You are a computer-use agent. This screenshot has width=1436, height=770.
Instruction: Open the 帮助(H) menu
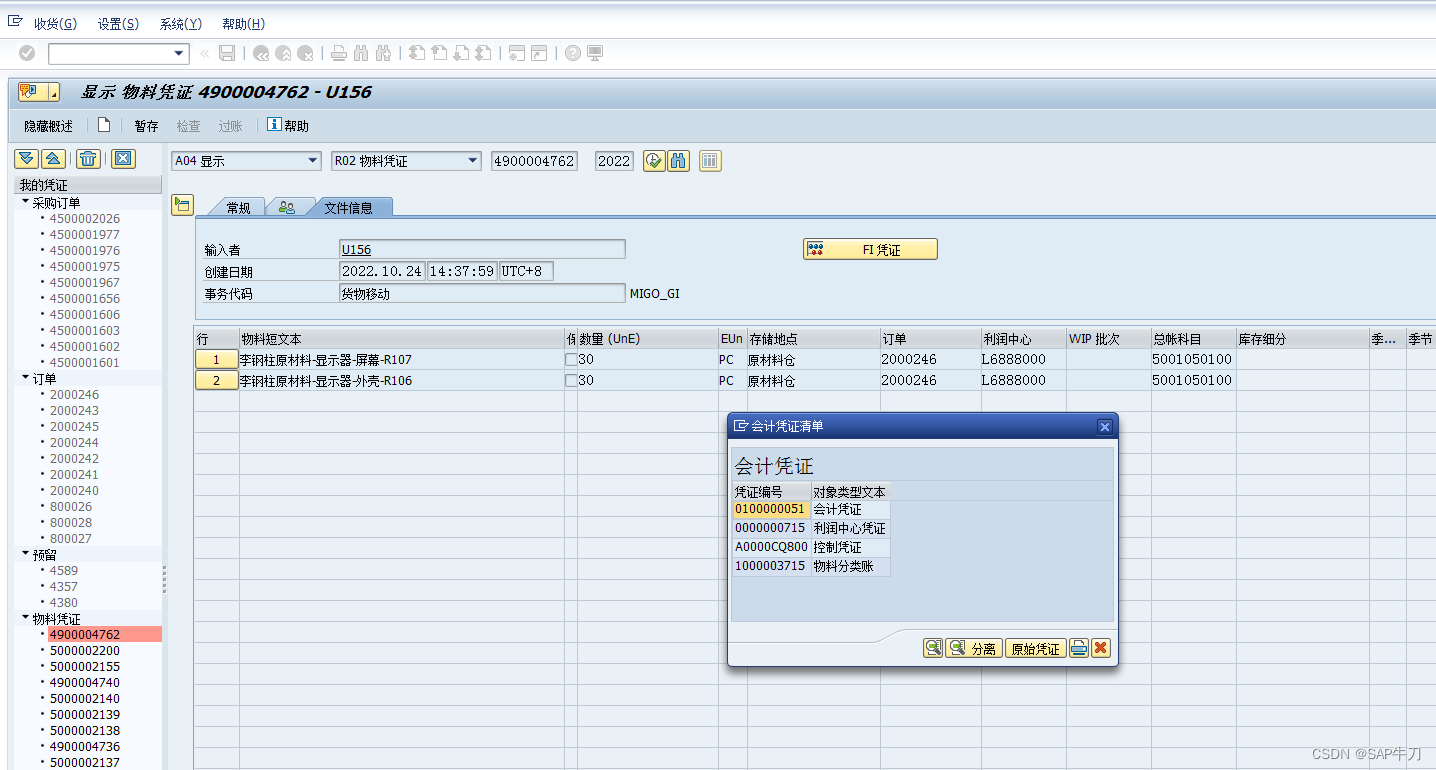tap(244, 24)
